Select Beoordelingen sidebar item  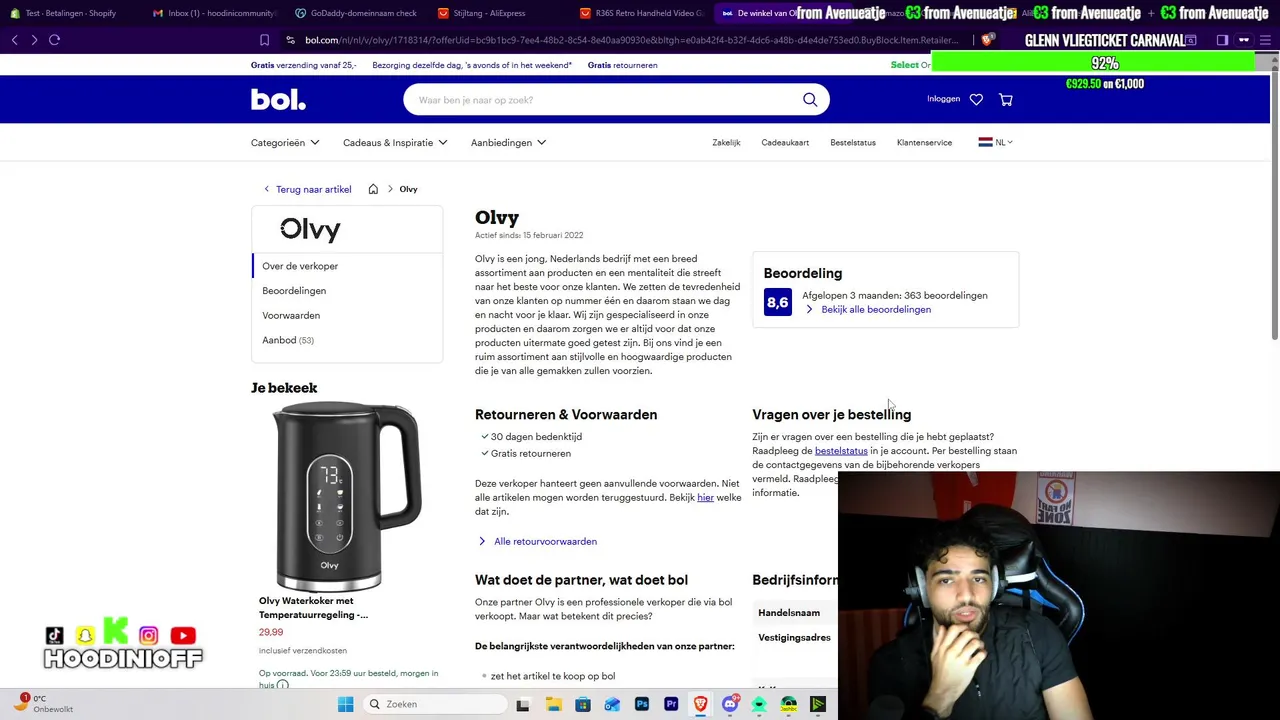347,291
